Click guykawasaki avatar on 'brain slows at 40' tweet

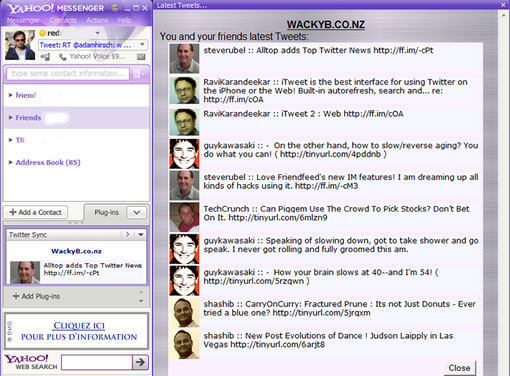click(x=184, y=280)
